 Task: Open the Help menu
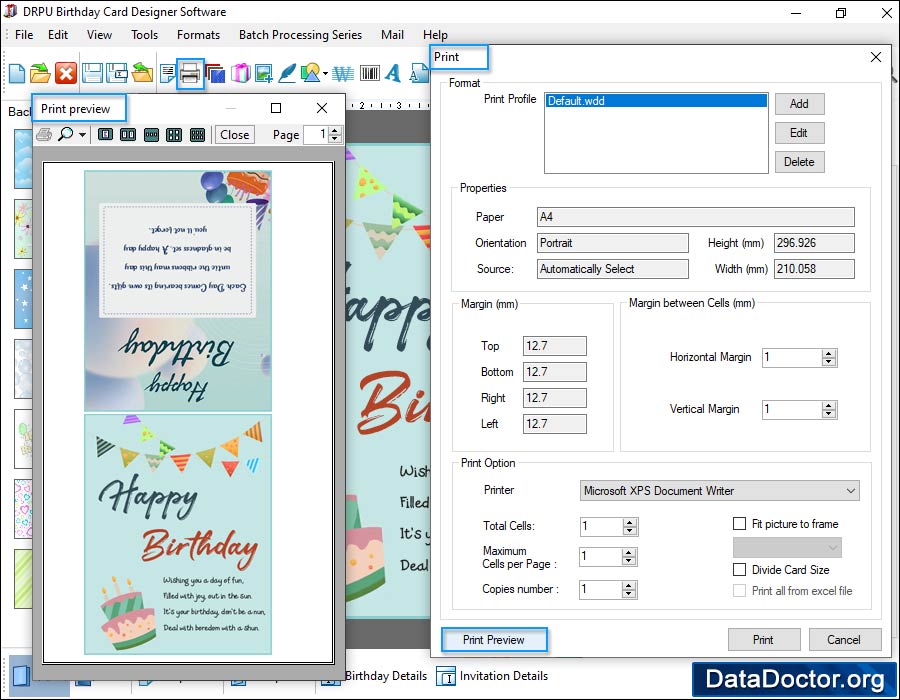click(x=436, y=35)
